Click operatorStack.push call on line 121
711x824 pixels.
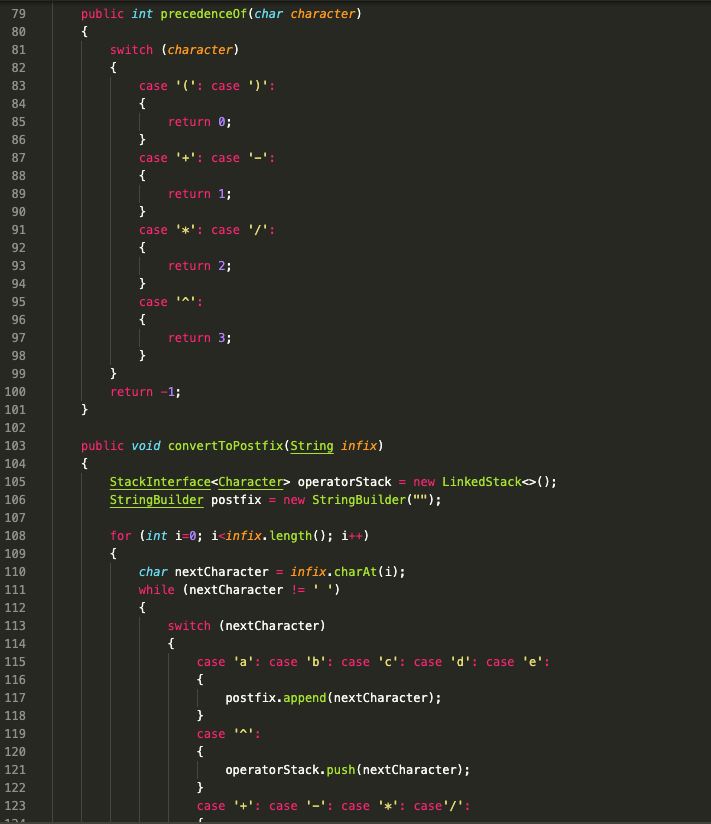tap(347, 770)
